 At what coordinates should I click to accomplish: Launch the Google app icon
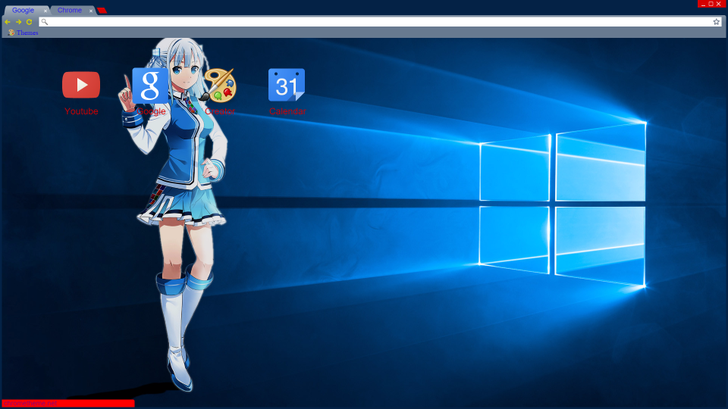click(150, 85)
